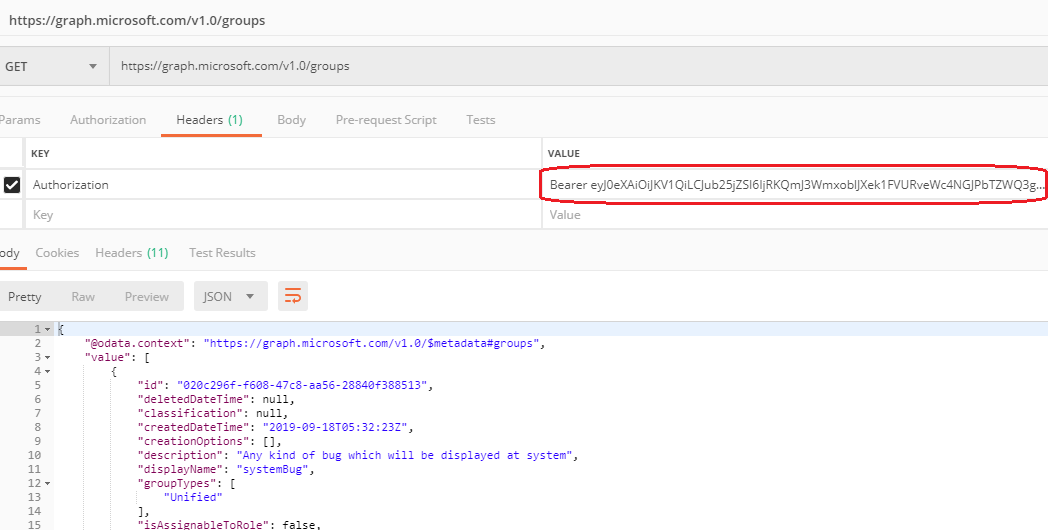
Task: Select the request Headers (1) tab
Action: coord(209,120)
